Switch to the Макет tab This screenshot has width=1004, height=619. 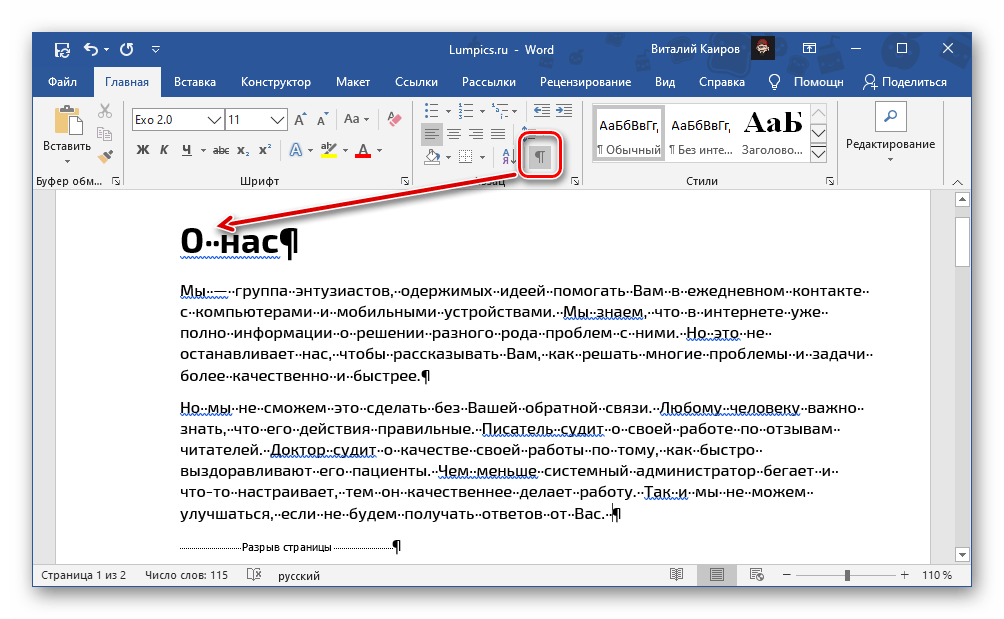pyautogui.click(x=353, y=82)
